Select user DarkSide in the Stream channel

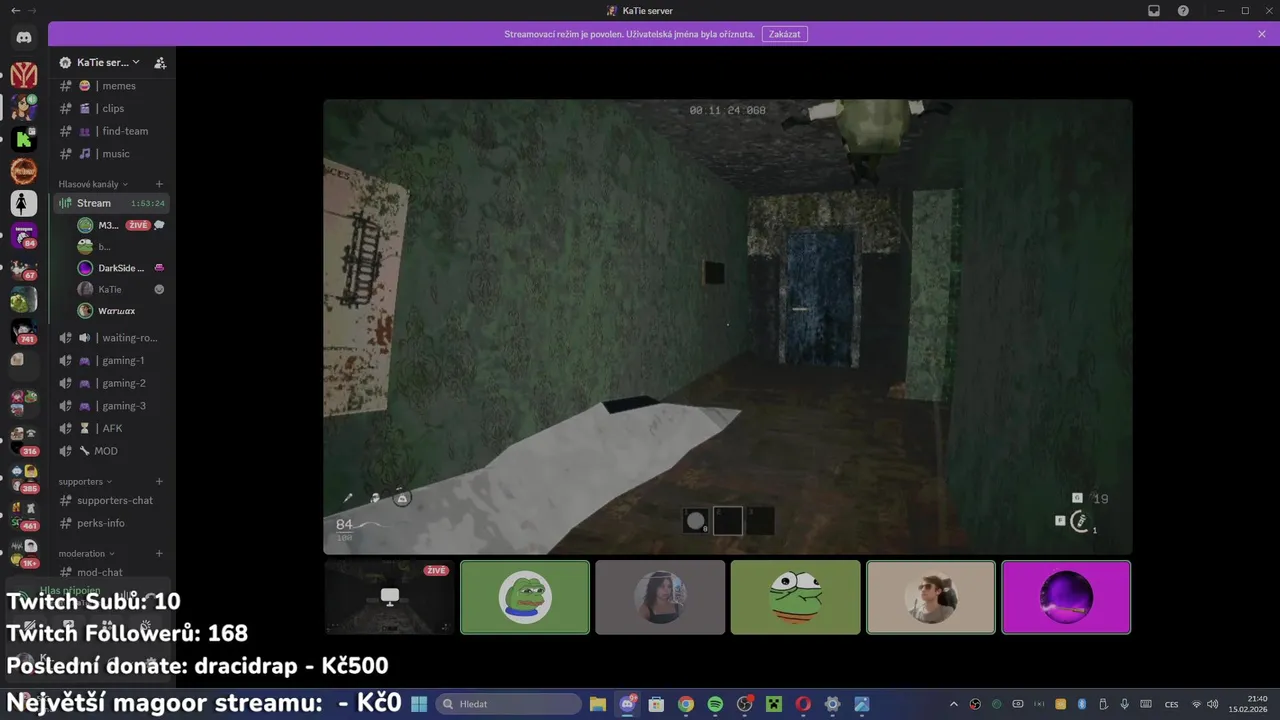120,268
